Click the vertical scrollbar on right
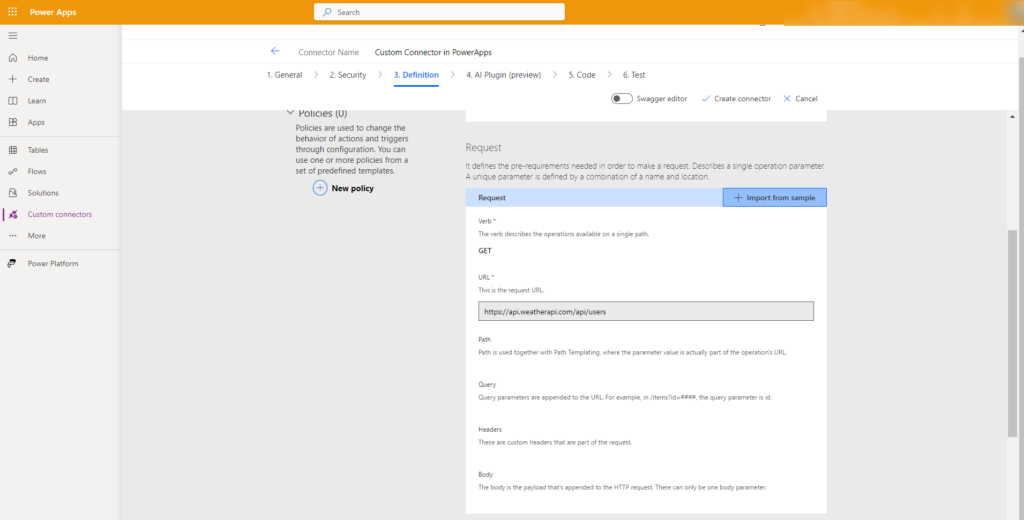 (x=1014, y=330)
